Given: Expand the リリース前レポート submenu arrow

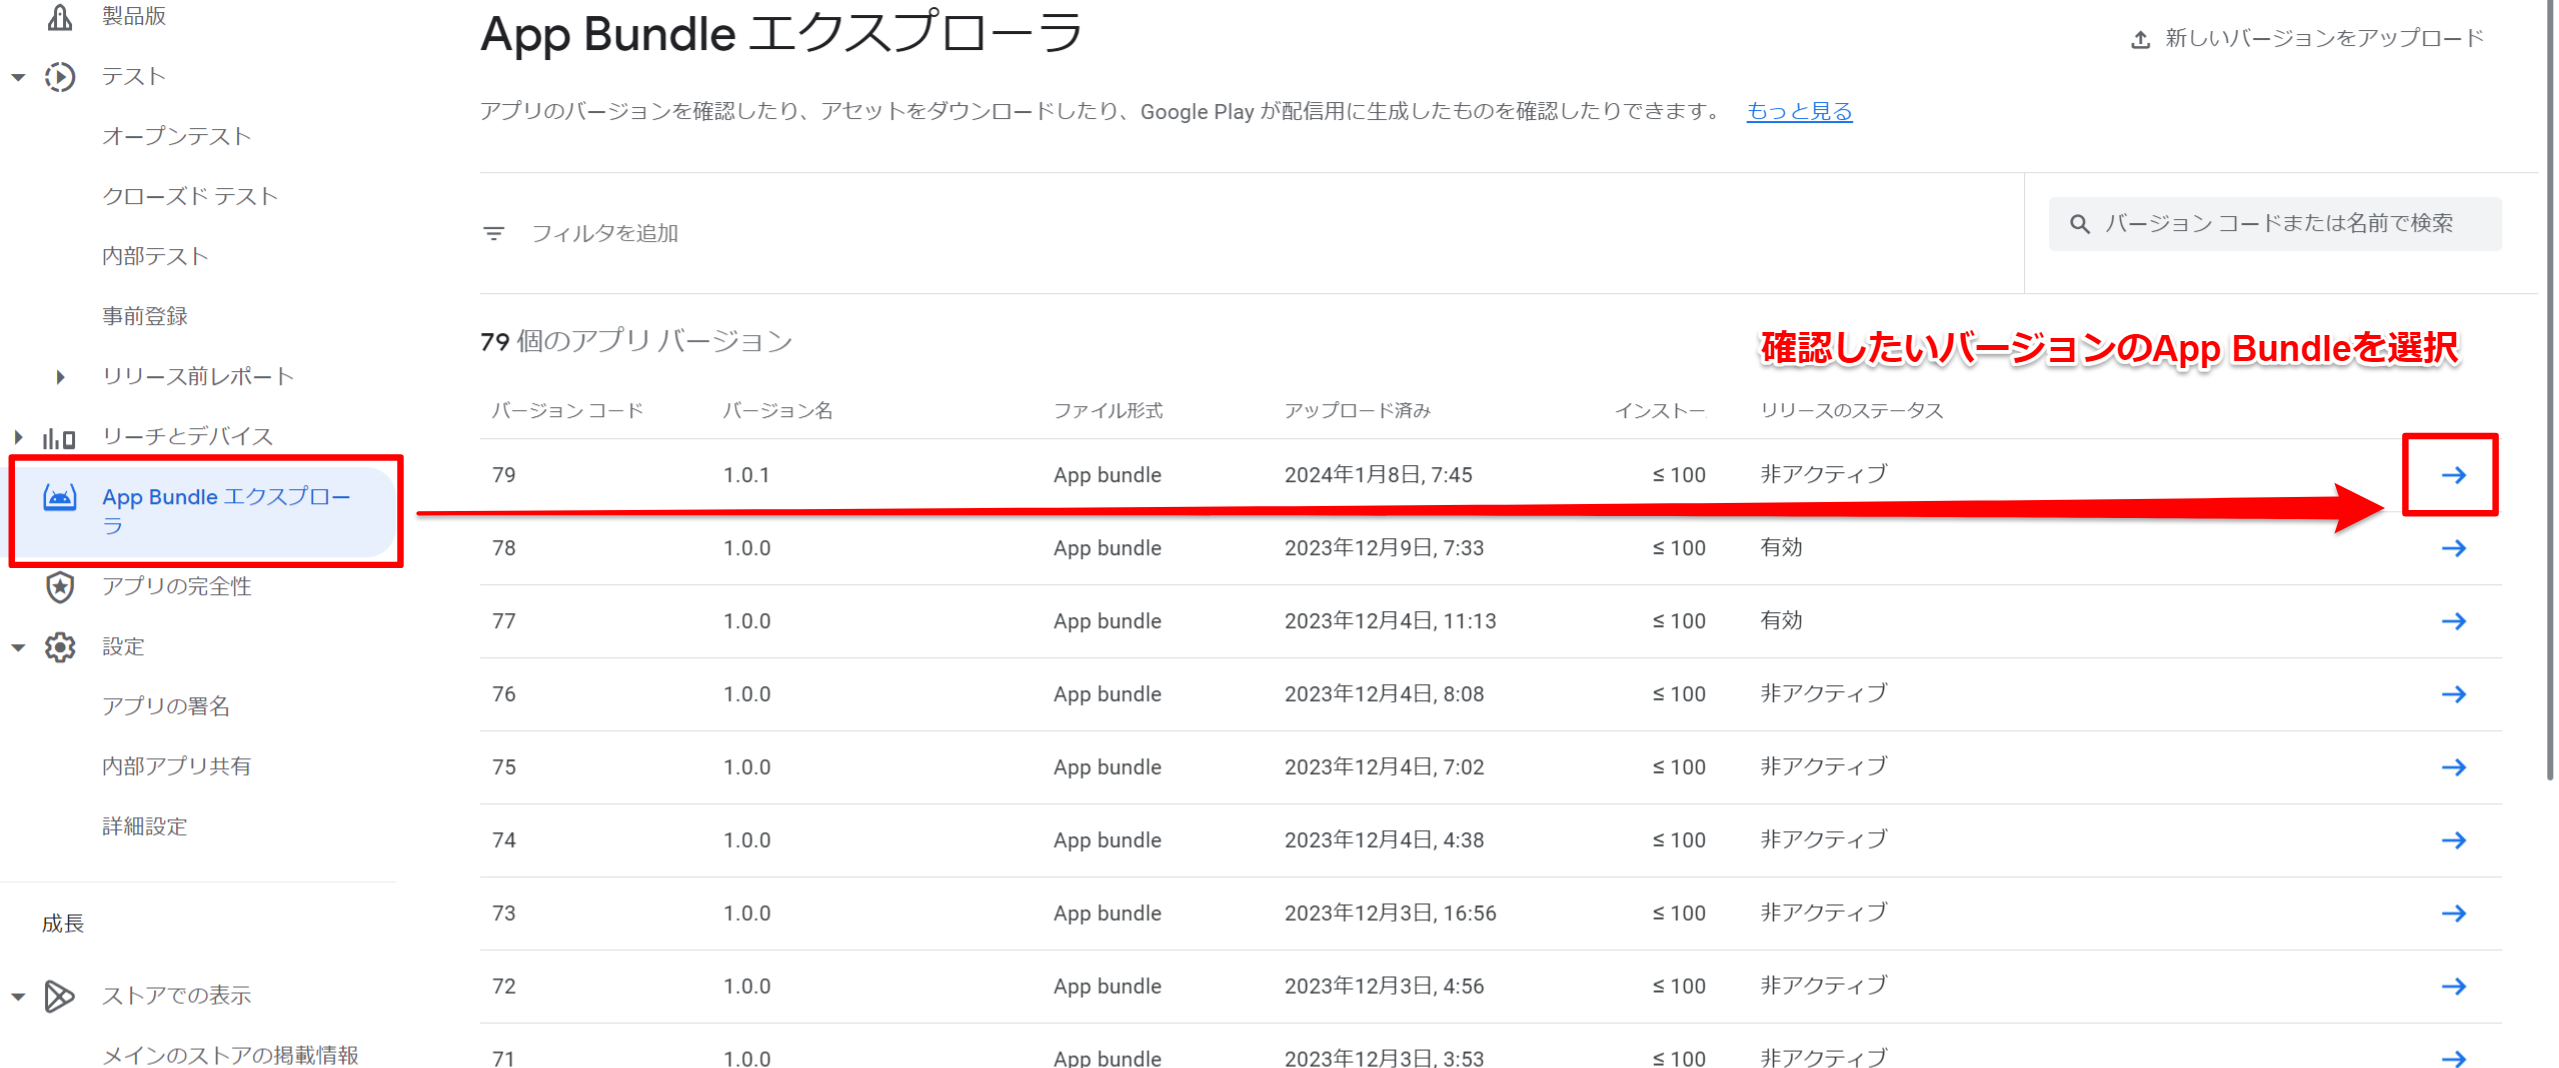Looking at the screenshot, I should coord(61,377).
